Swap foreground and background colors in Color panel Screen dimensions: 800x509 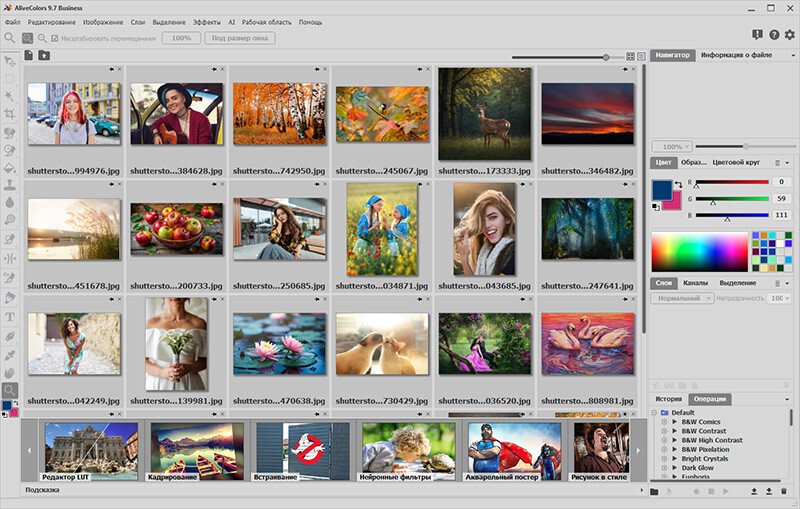pyautogui.click(x=679, y=182)
